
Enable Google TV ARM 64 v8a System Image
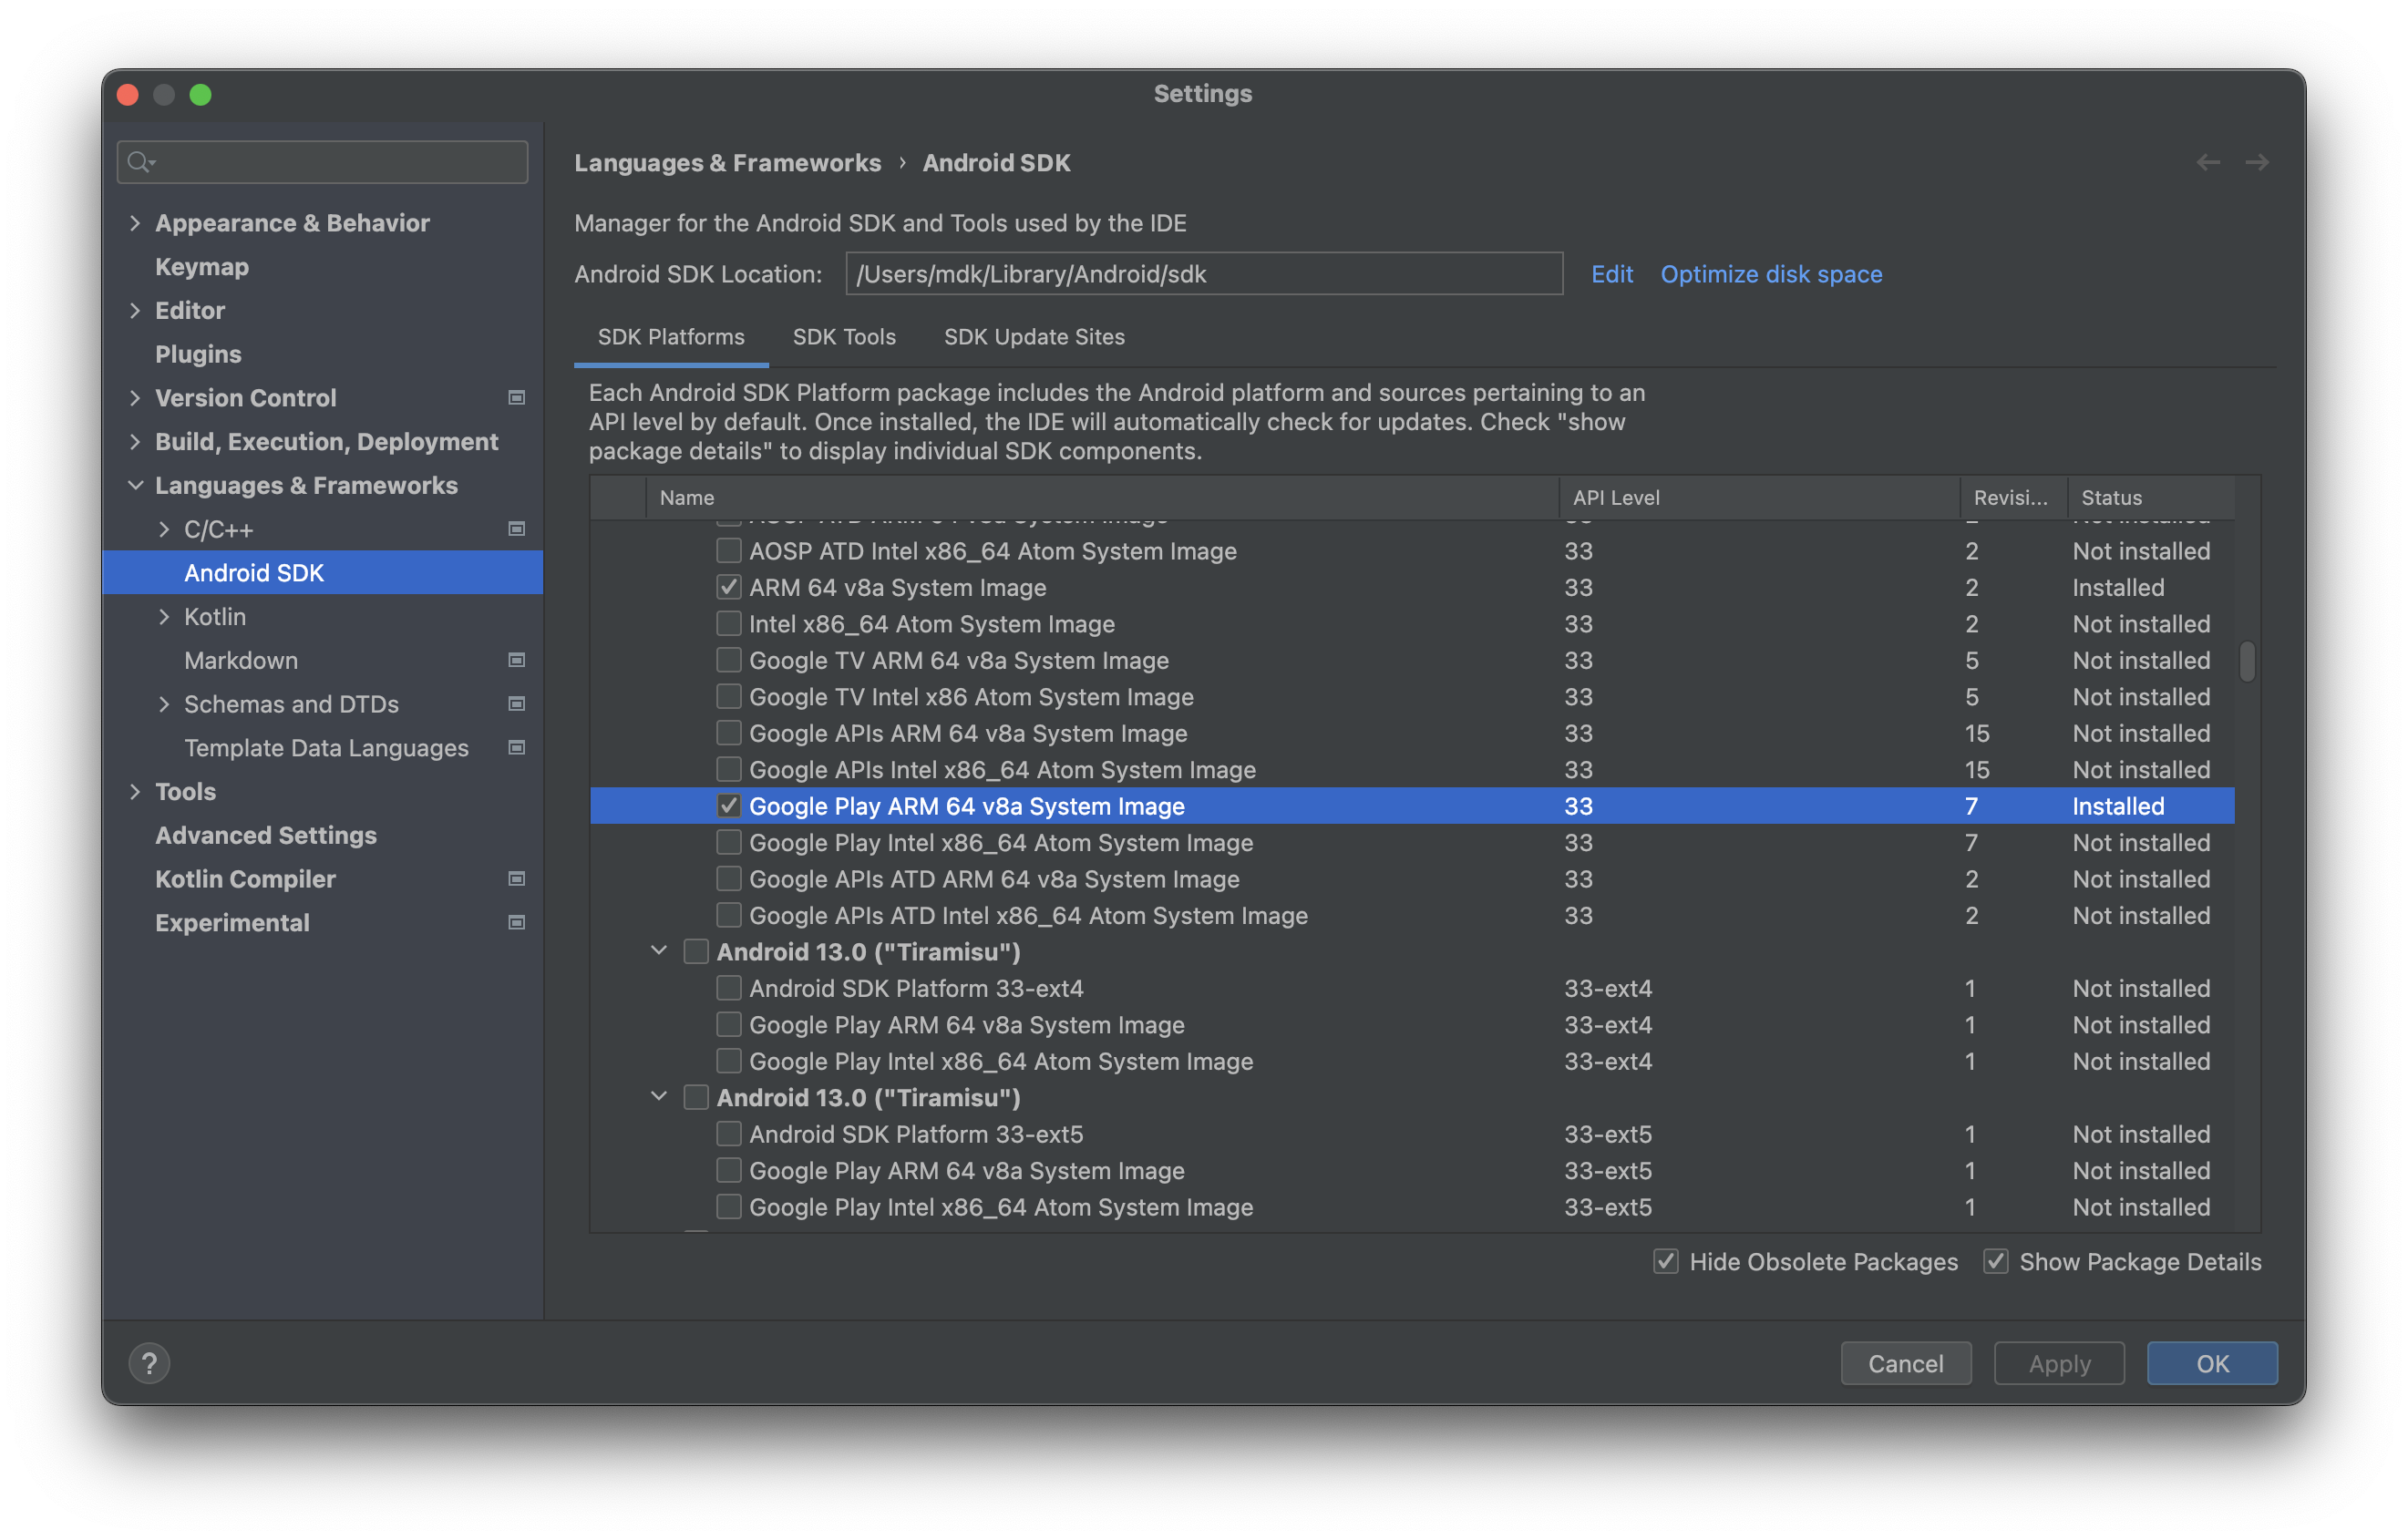pyautogui.click(x=729, y=660)
